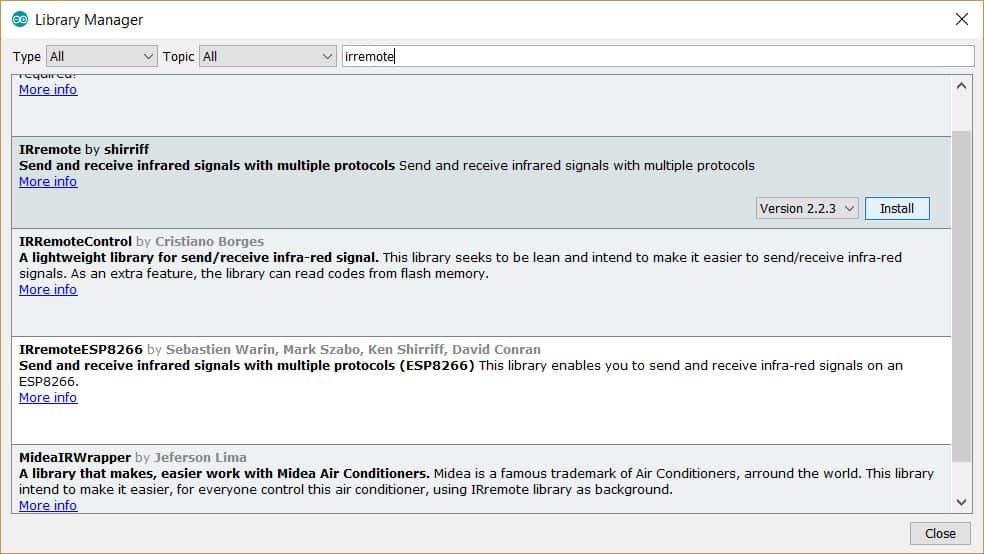Click the vertical scrollbar thumb
This screenshot has width=984, height=554.
point(961,295)
